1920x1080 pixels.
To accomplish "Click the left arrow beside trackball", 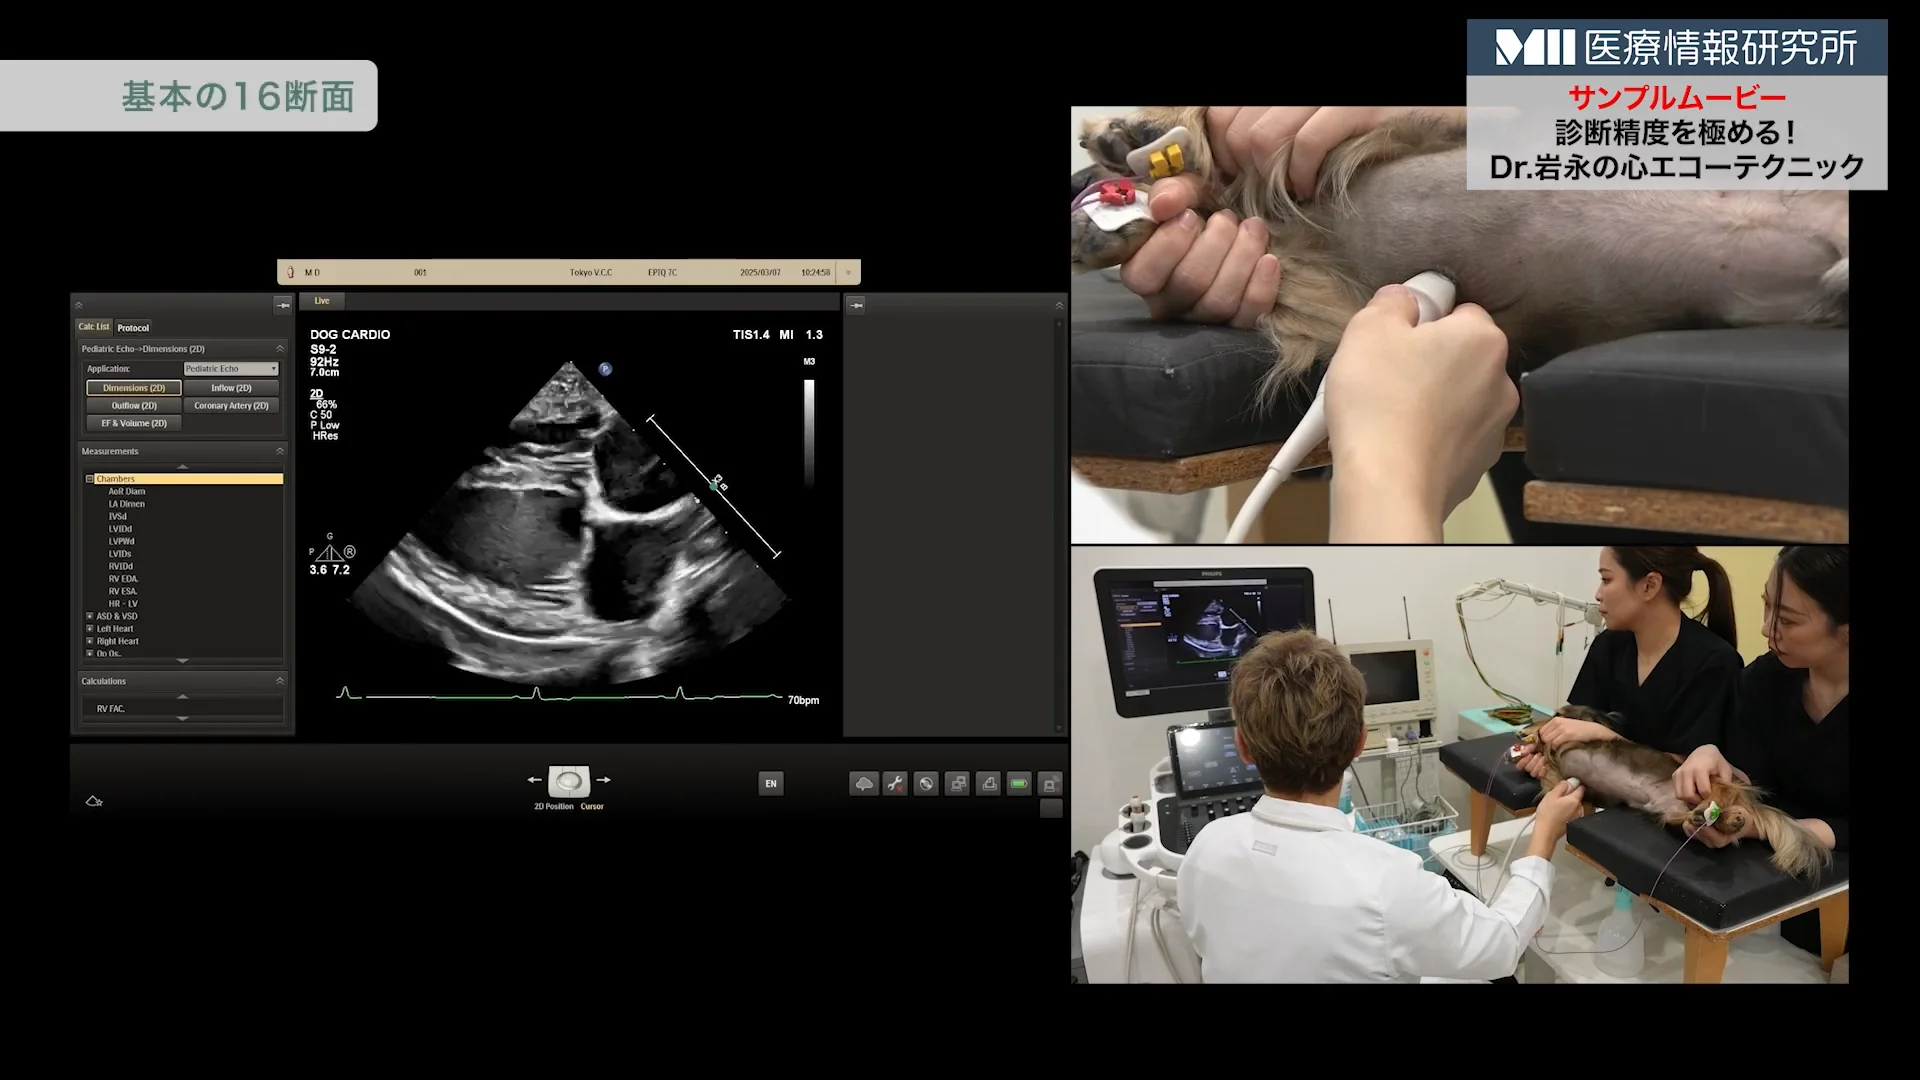I will point(534,780).
